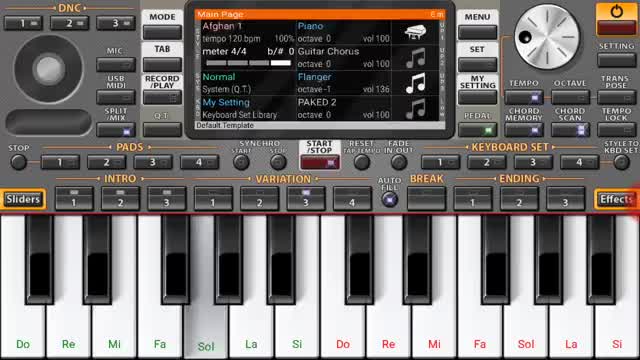Click the ribbon strip below the joystick
640x360 pixels.
pyautogui.click(x=49, y=122)
